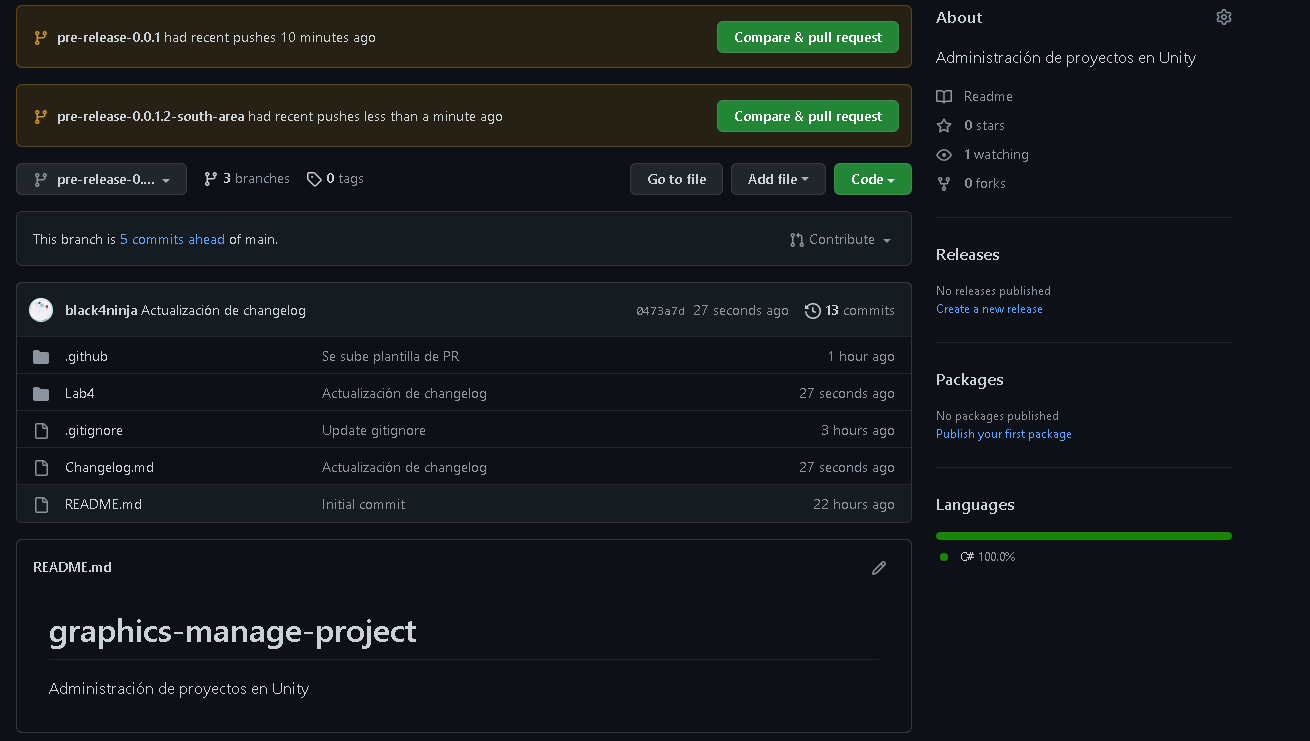The image size is (1310, 741).
Task: Open the black4ninja author link
Action: [x=101, y=310]
